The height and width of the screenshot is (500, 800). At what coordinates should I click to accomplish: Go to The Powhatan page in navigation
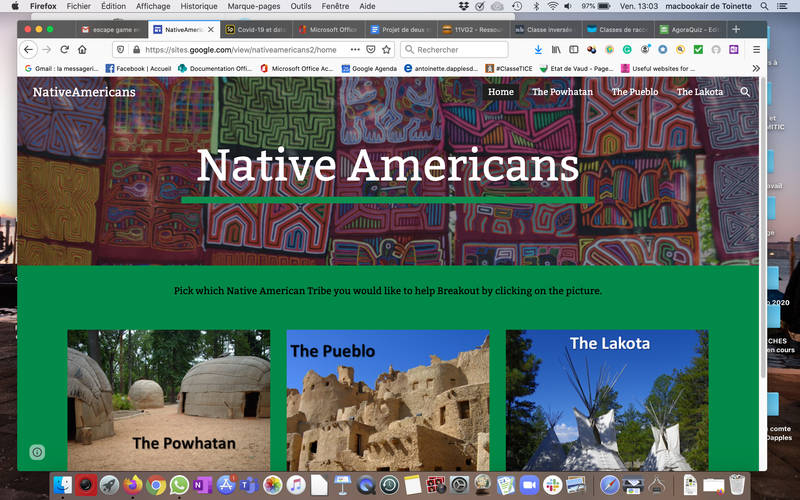point(562,92)
